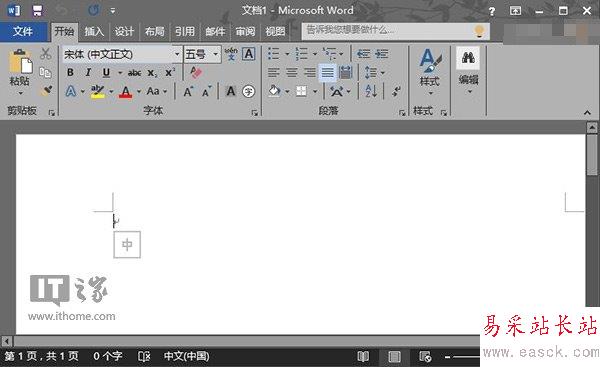Click the phonetic guide (wén) icon
The width and height of the screenshot is (600, 367).
(x=231, y=54)
